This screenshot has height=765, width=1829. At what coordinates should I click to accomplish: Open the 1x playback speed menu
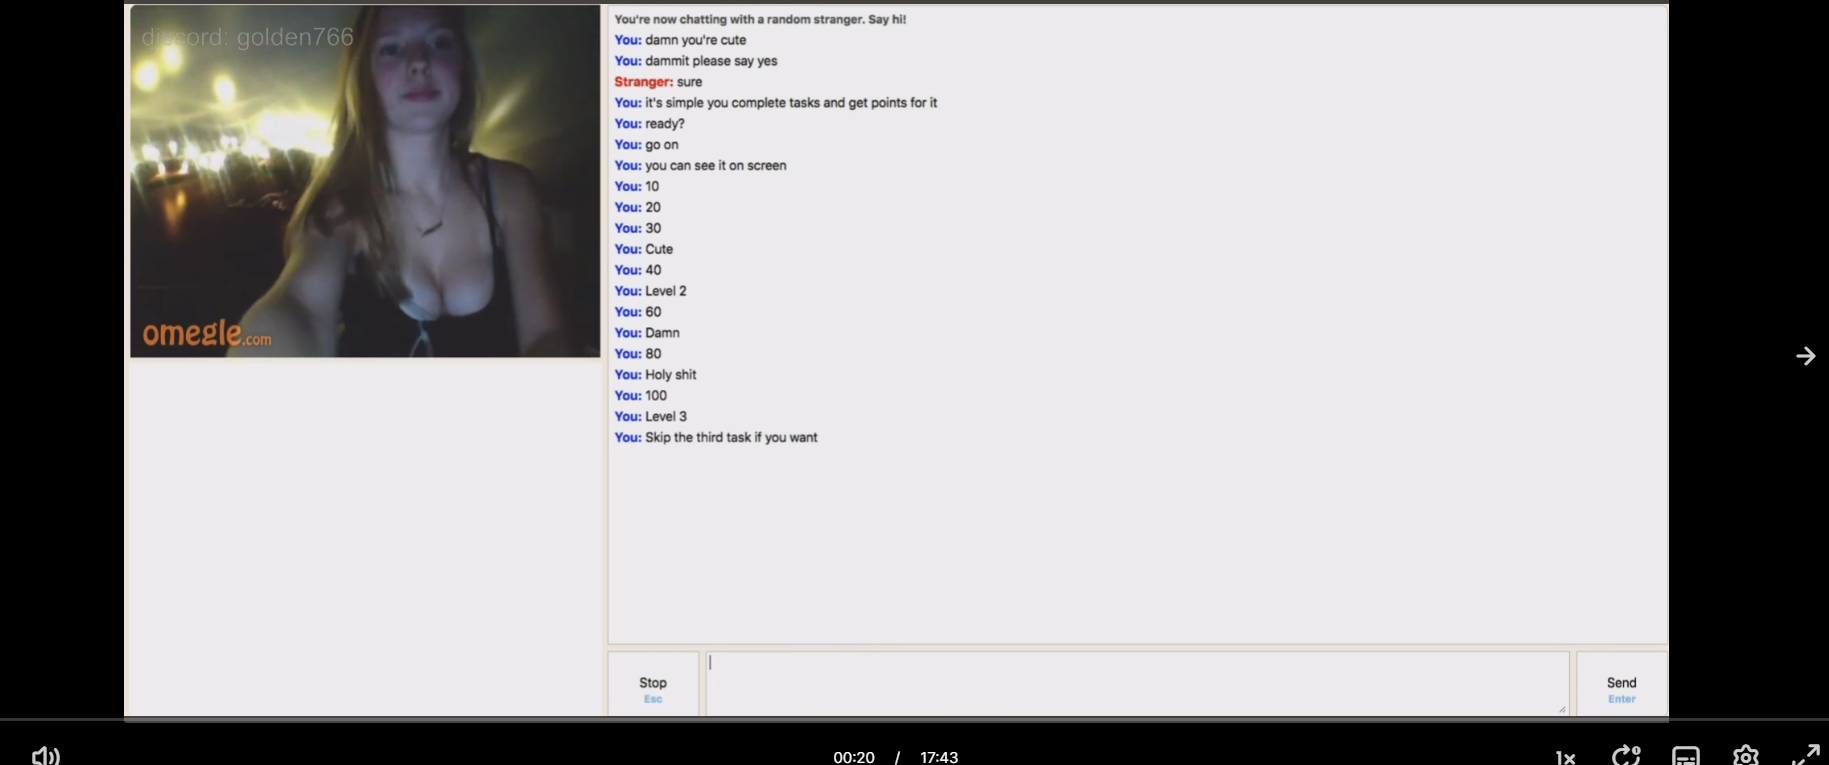point(1566,758)
